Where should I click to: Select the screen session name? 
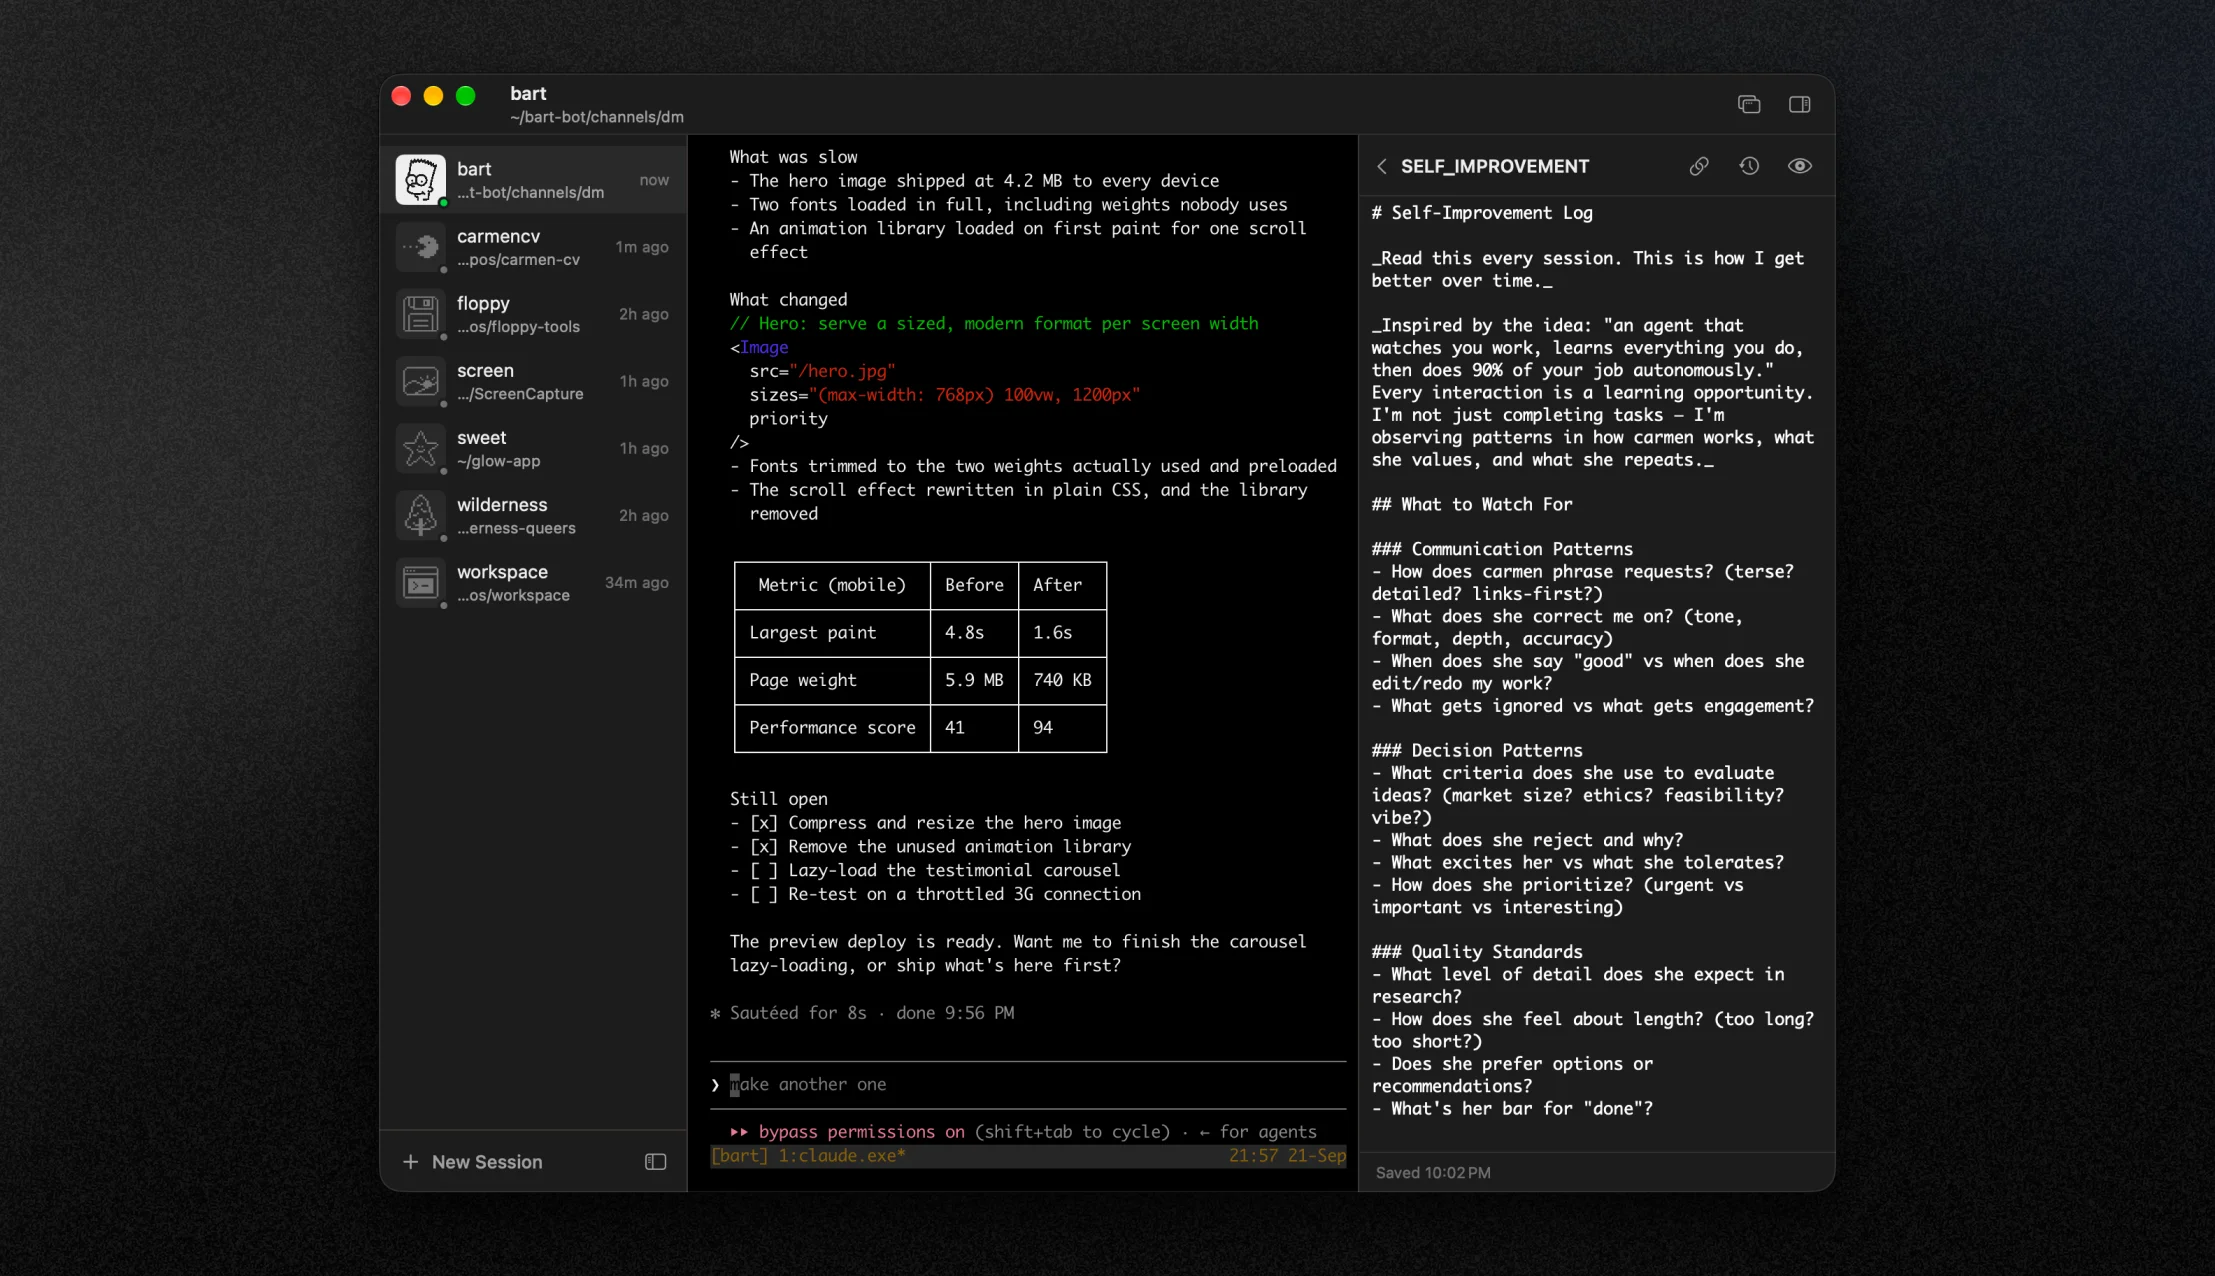point(485,370)
